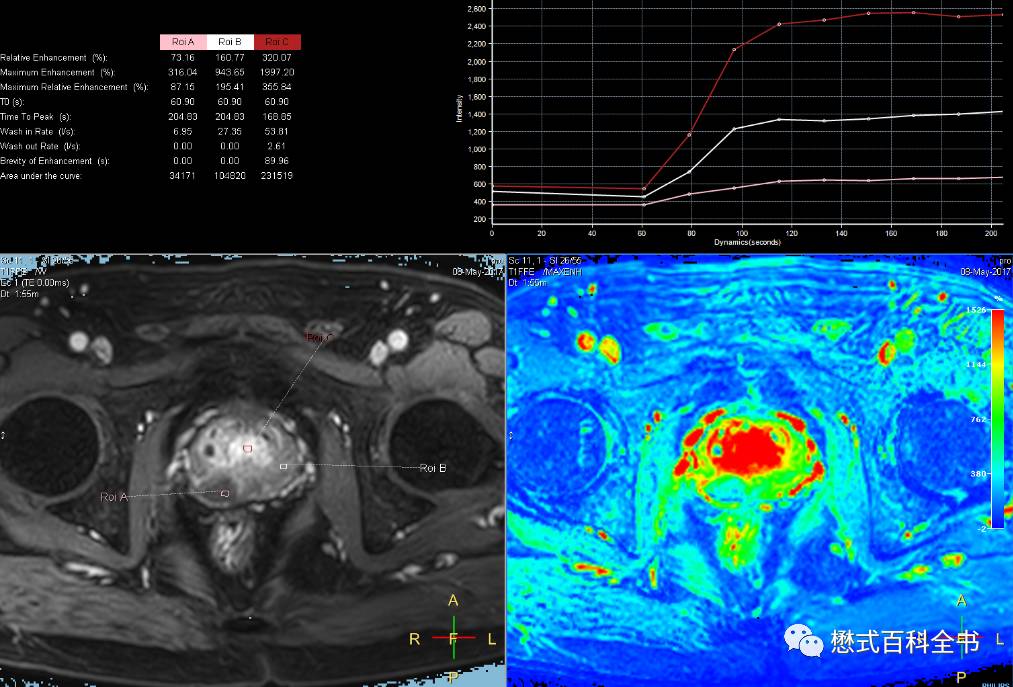Click the Roi A square marker on the MR image
This screenshot has width=1013, height=687.
[225, 494]
